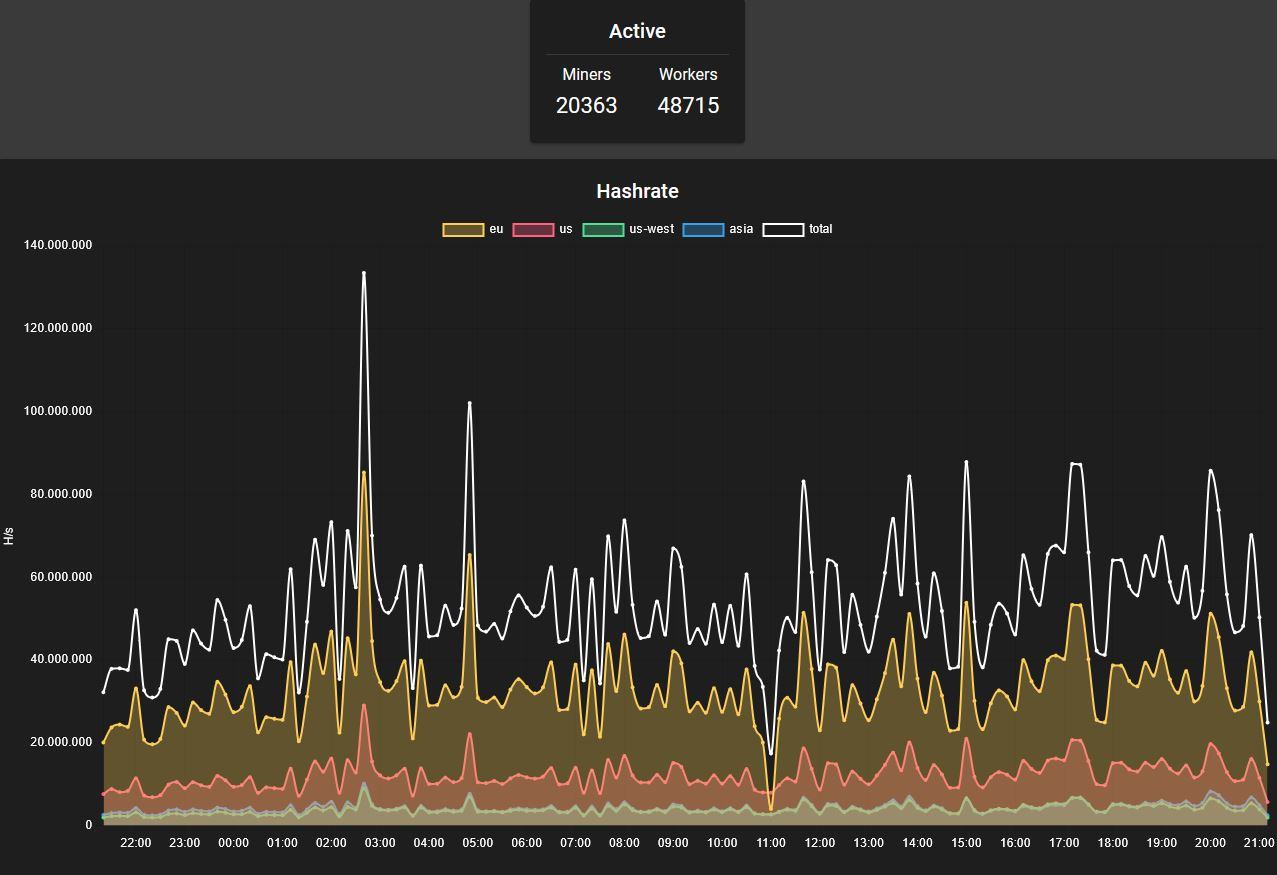Click the blue asia legend color box
This screenshot has width=1277, height=875.
click(703, 230)
